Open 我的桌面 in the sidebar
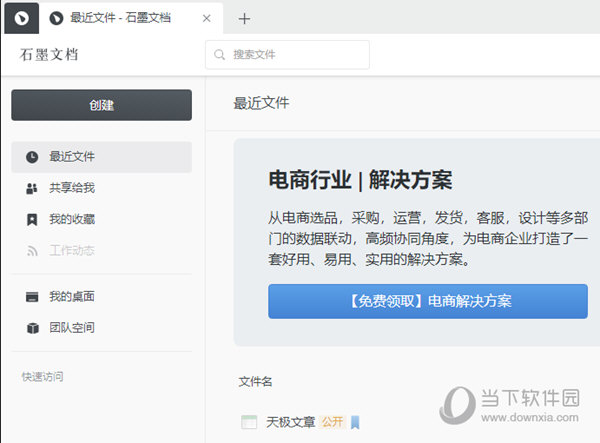Screen dimensions: 600x443 pos(101,297)
